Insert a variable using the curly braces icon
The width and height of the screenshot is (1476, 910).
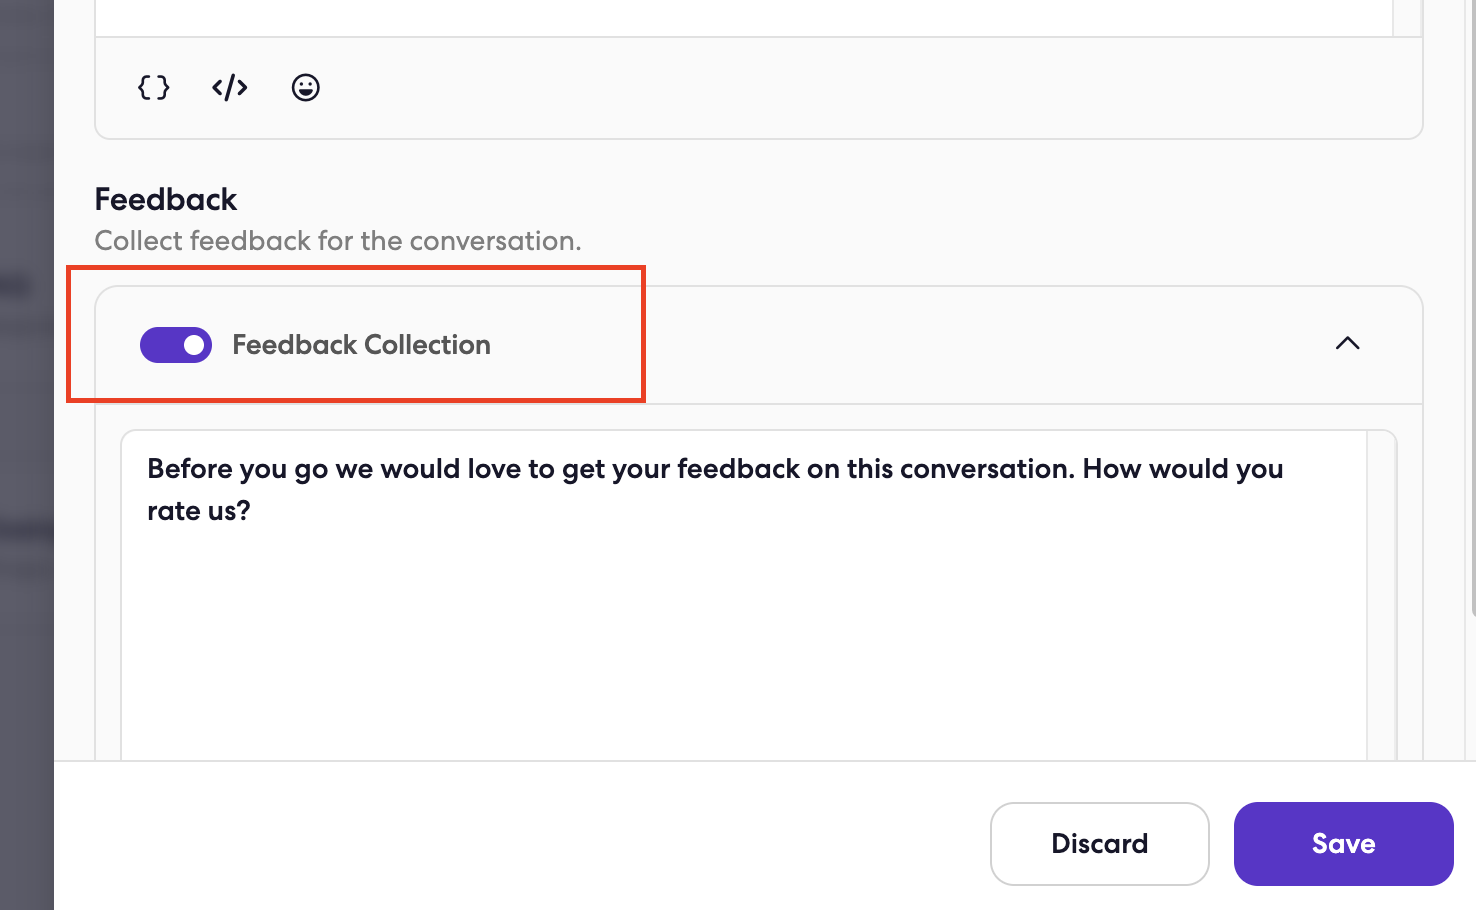point(153,88)
